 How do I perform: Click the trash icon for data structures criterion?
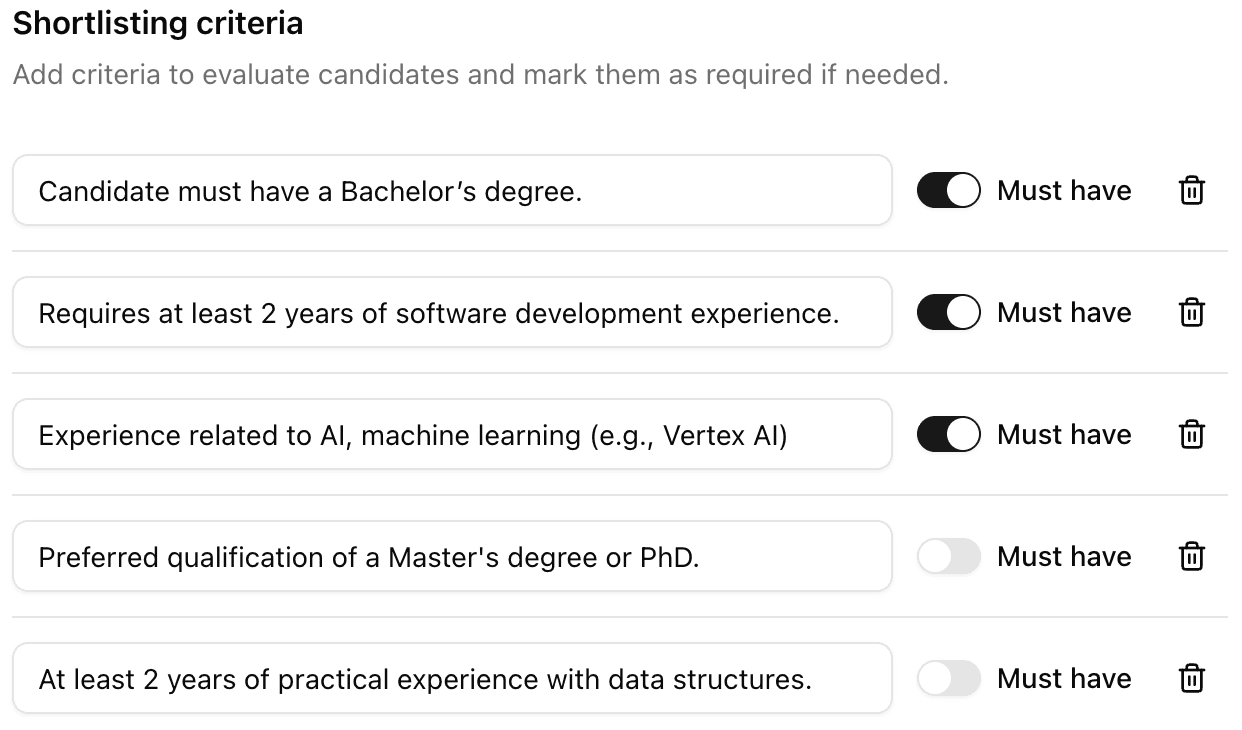(x=1191, y=678)
